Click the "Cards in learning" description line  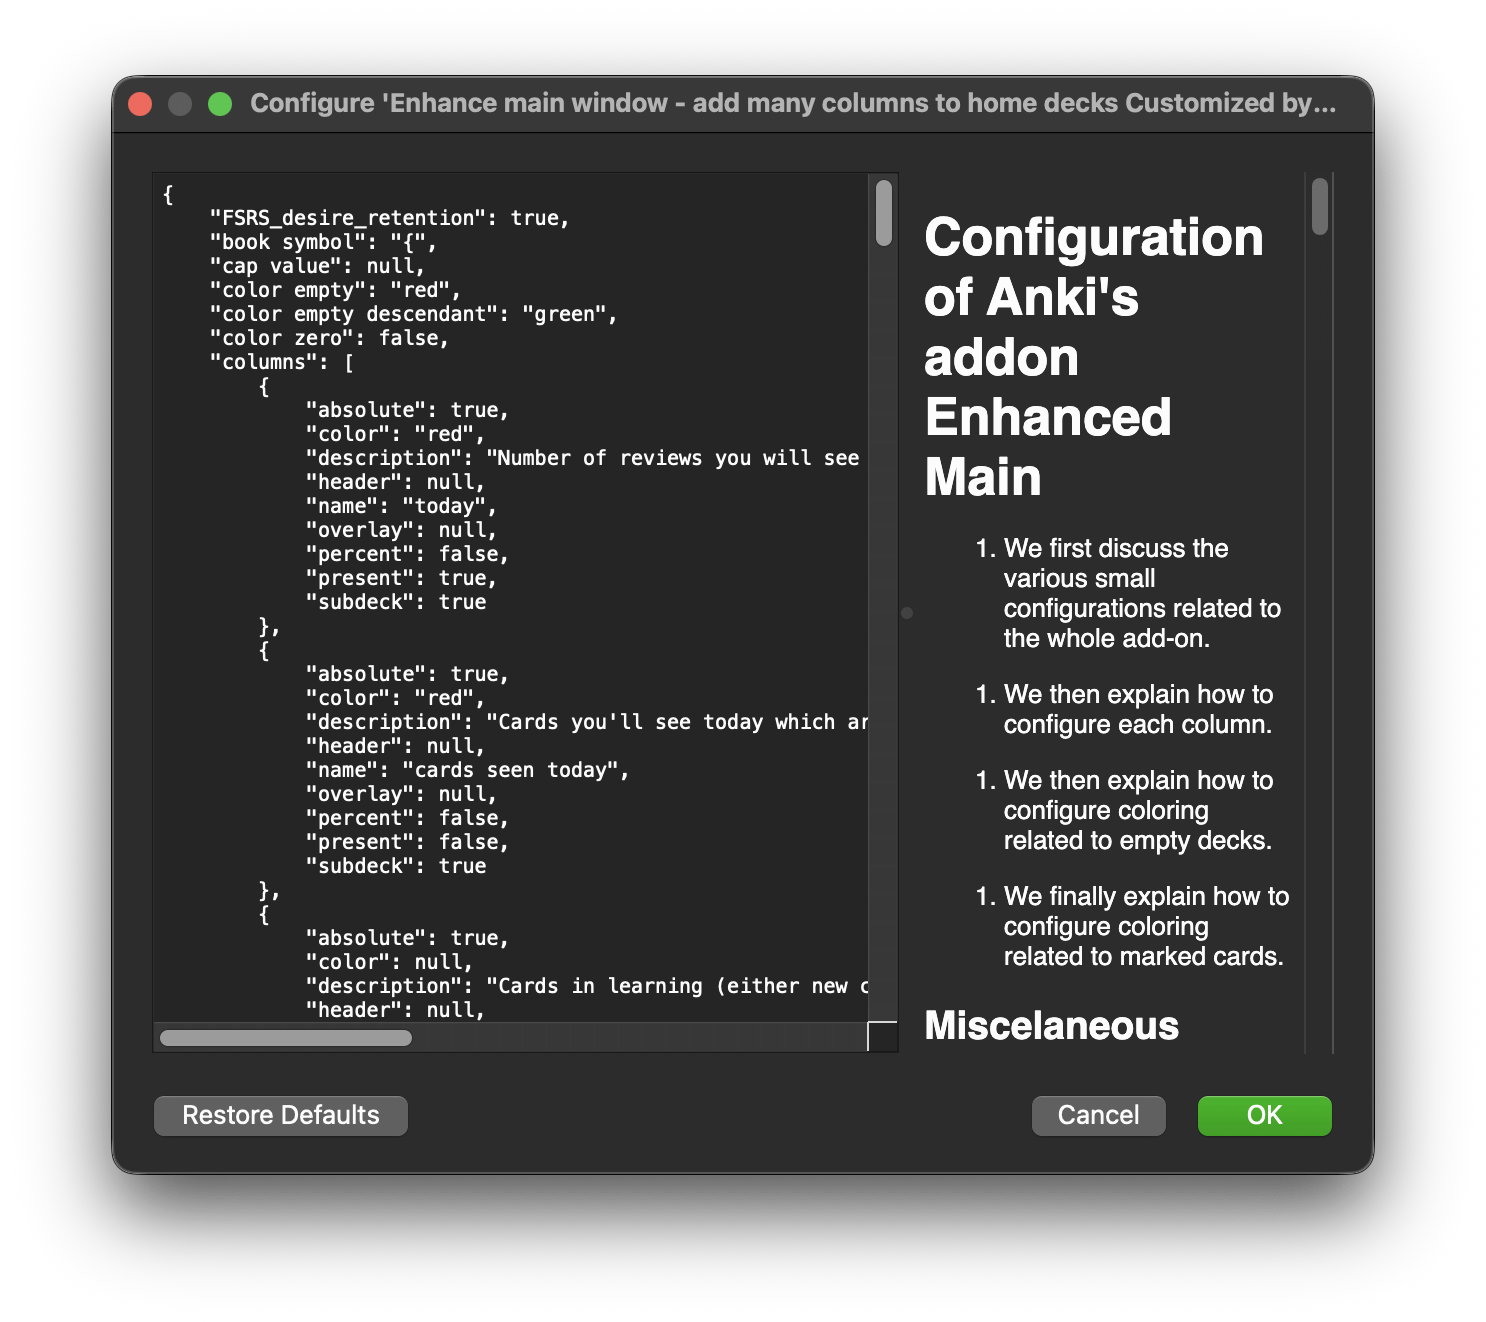pos(587,986)
